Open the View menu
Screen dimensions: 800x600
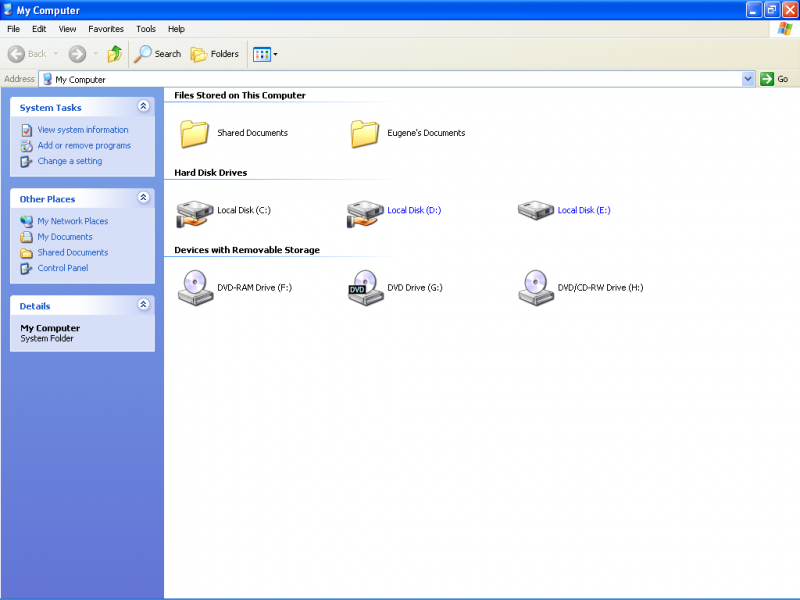pos(67,29)
